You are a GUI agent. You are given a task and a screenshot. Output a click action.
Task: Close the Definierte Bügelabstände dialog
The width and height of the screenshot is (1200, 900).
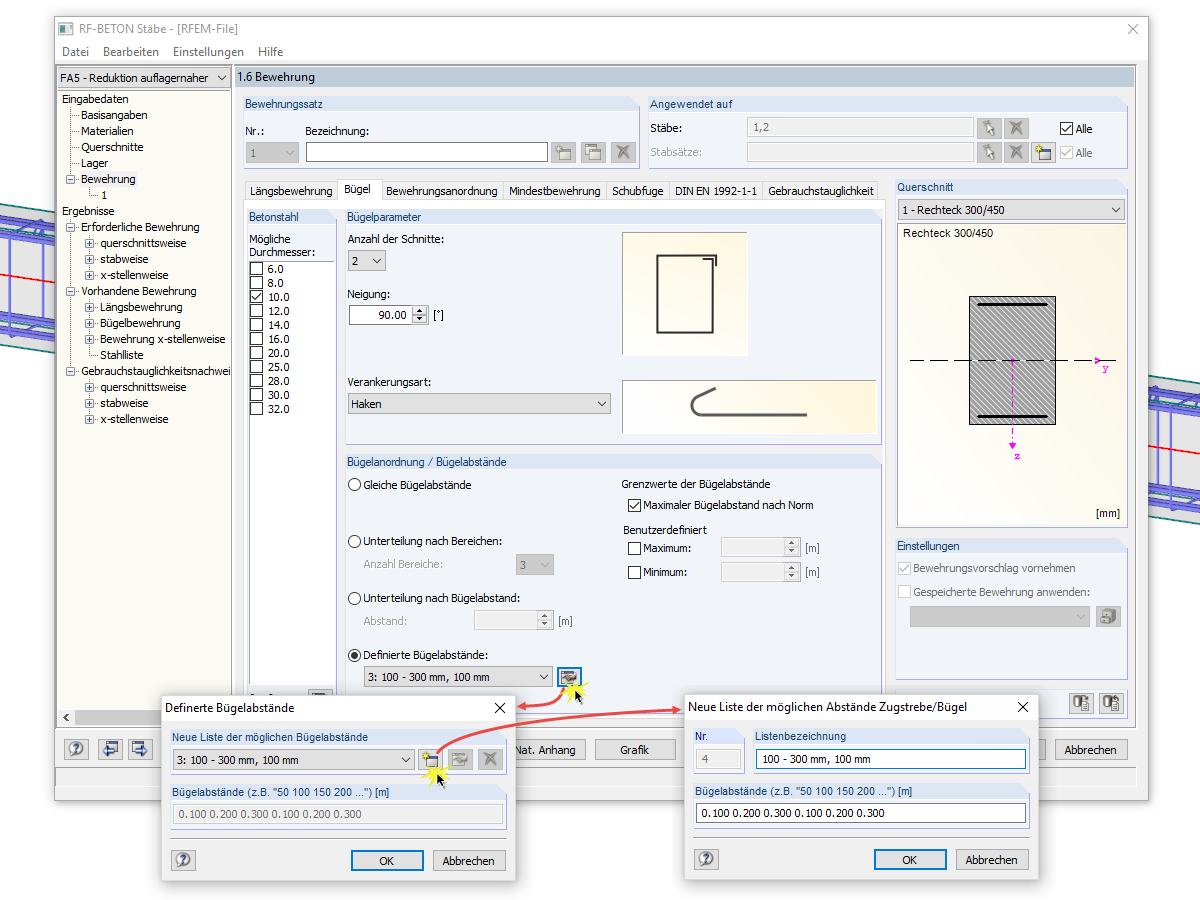(499, 707)
